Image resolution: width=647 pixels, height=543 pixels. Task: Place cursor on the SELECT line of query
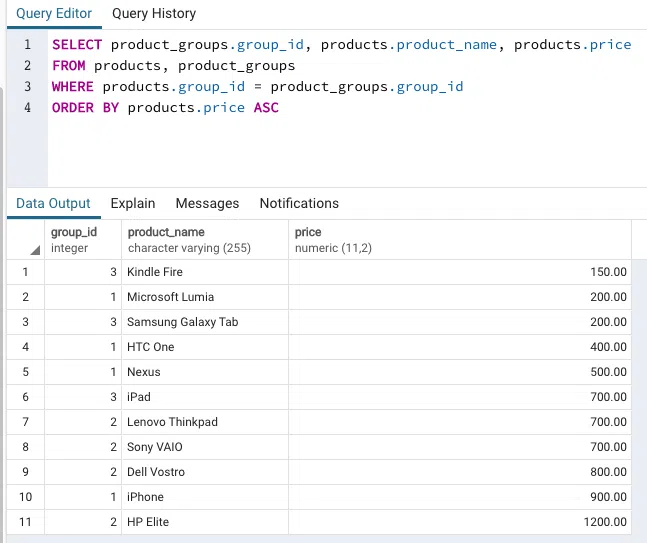(x=342, y=45)
